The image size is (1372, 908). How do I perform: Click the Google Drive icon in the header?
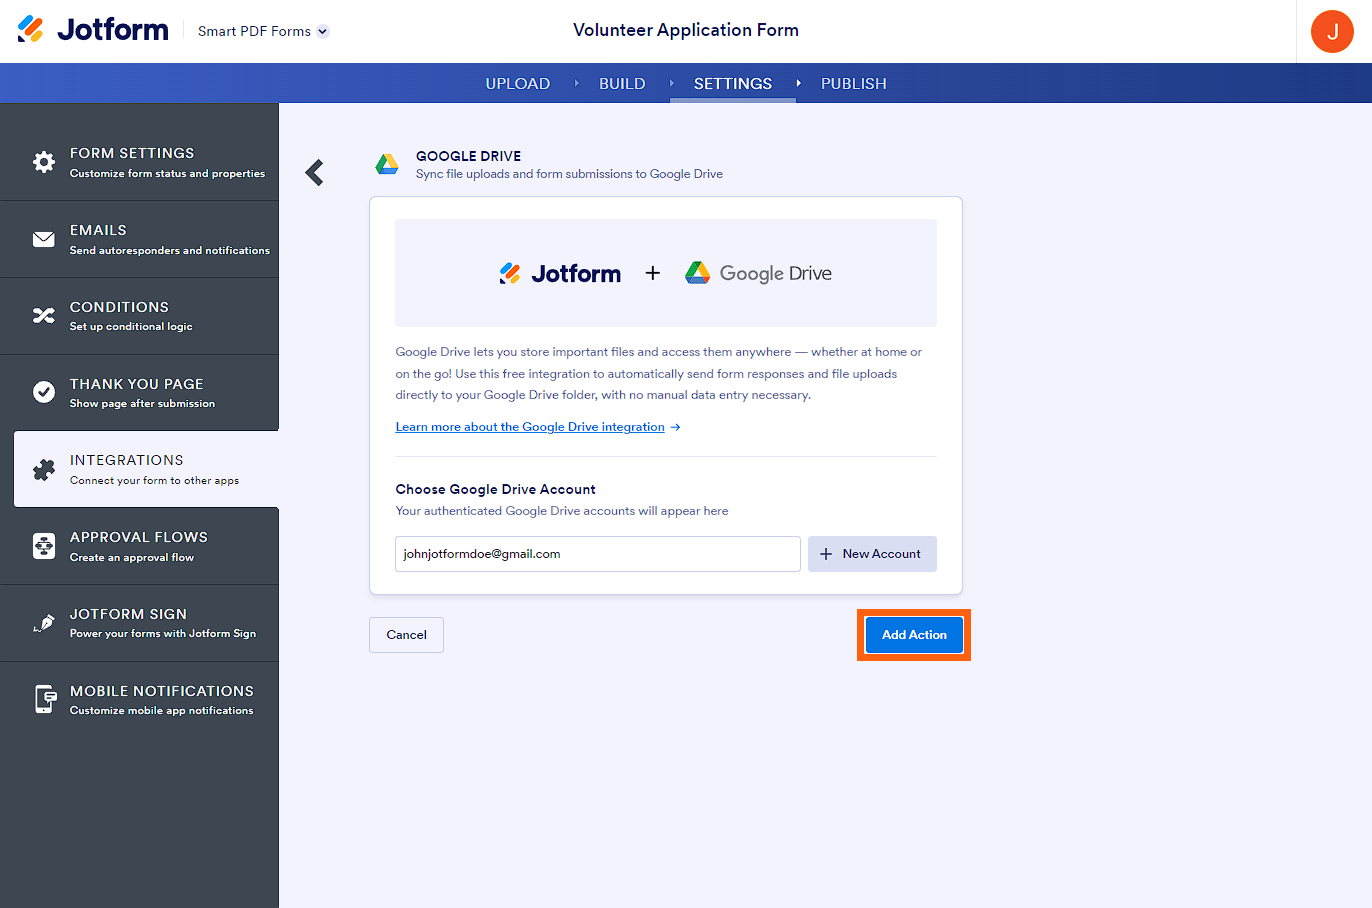[387, 163]
